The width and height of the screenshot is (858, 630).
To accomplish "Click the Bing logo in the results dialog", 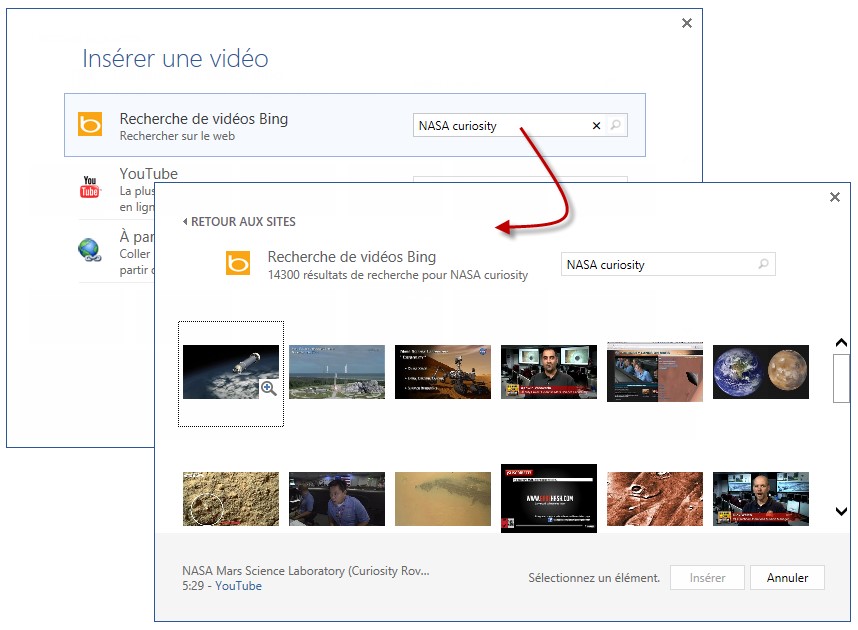I will pyautogui.click(x=238, y=263).
